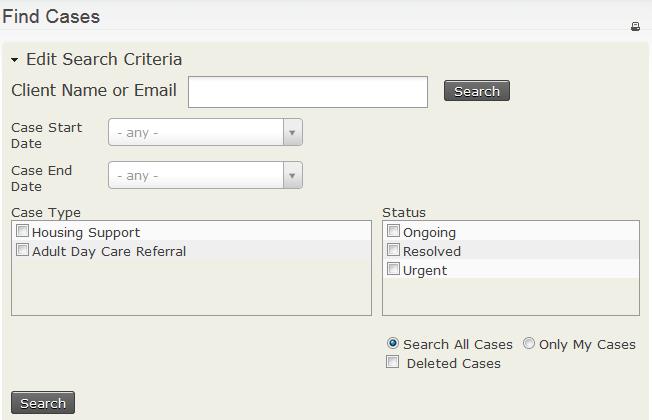Toggle the Deleted Cases checkbox

pyautogui.click(x=393, y=362)
